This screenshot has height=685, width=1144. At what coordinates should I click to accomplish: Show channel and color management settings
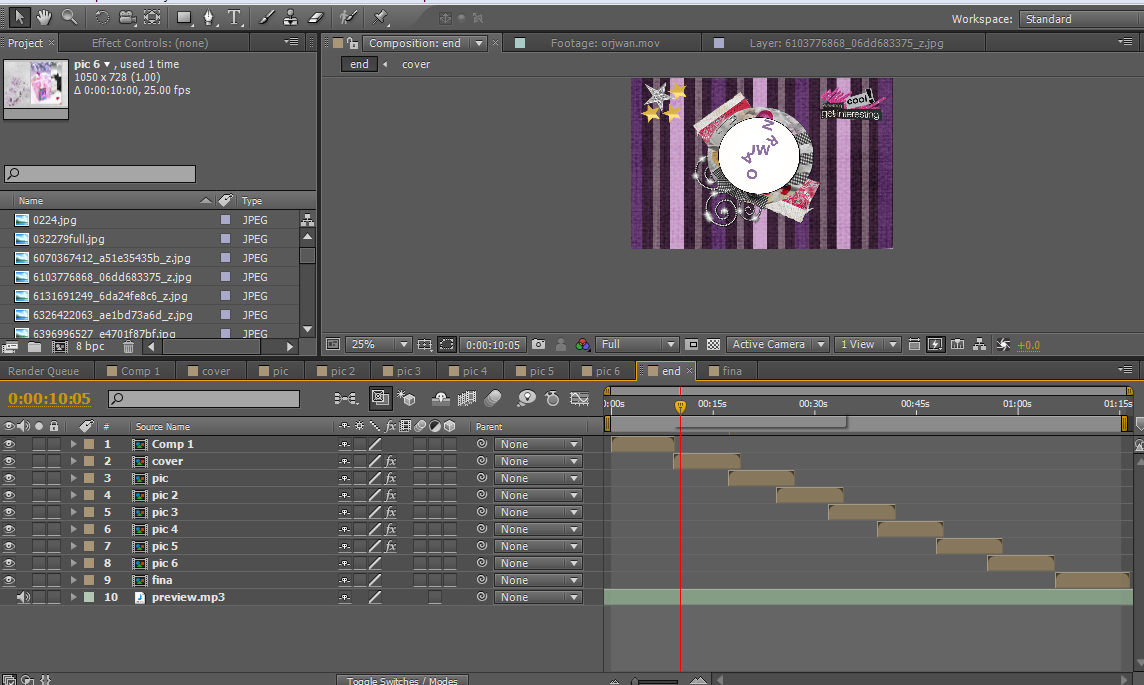coord(582,344)
